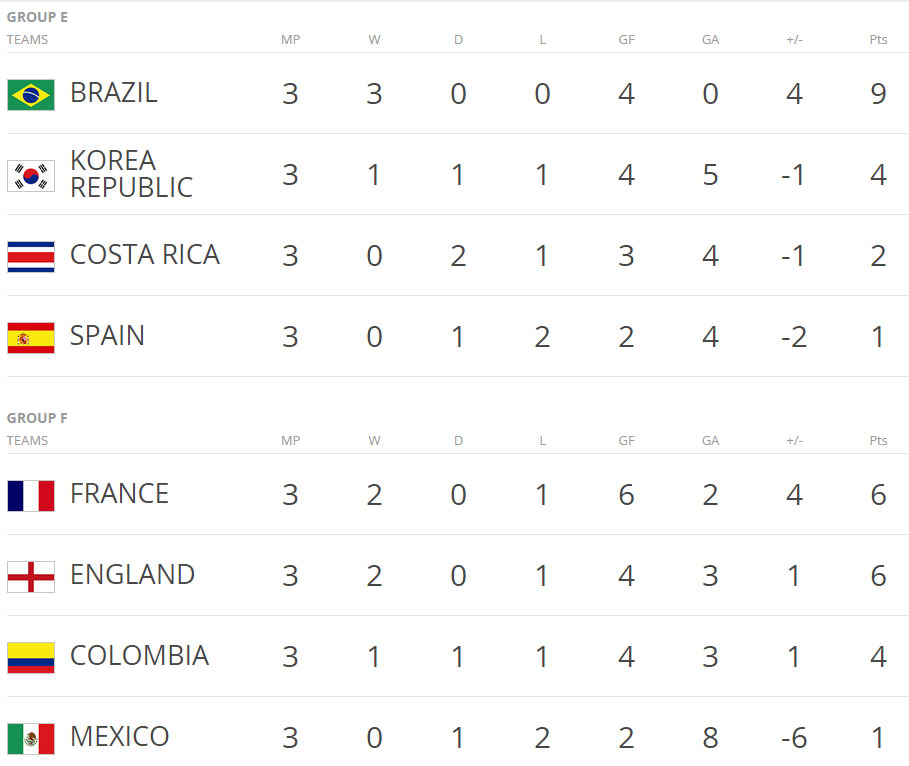909x766 pixels.
Task: Open the KOREA REPUBLIC team link
Action: click(131, 174)
